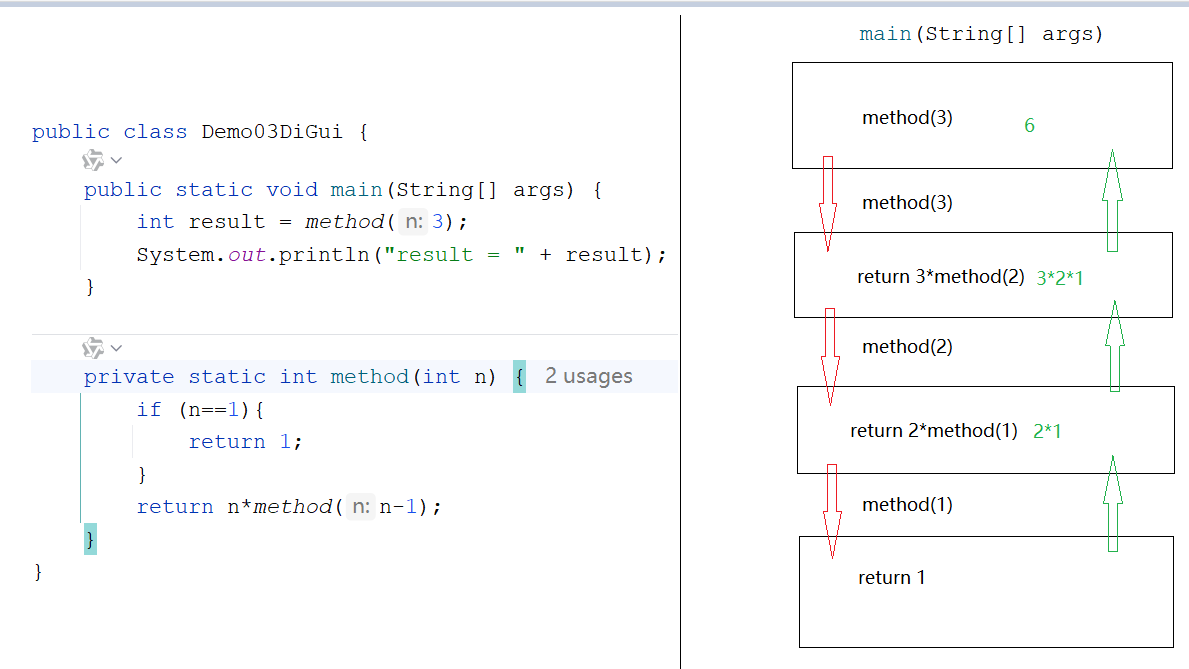Click the AI assistant icon above private method

93,347
